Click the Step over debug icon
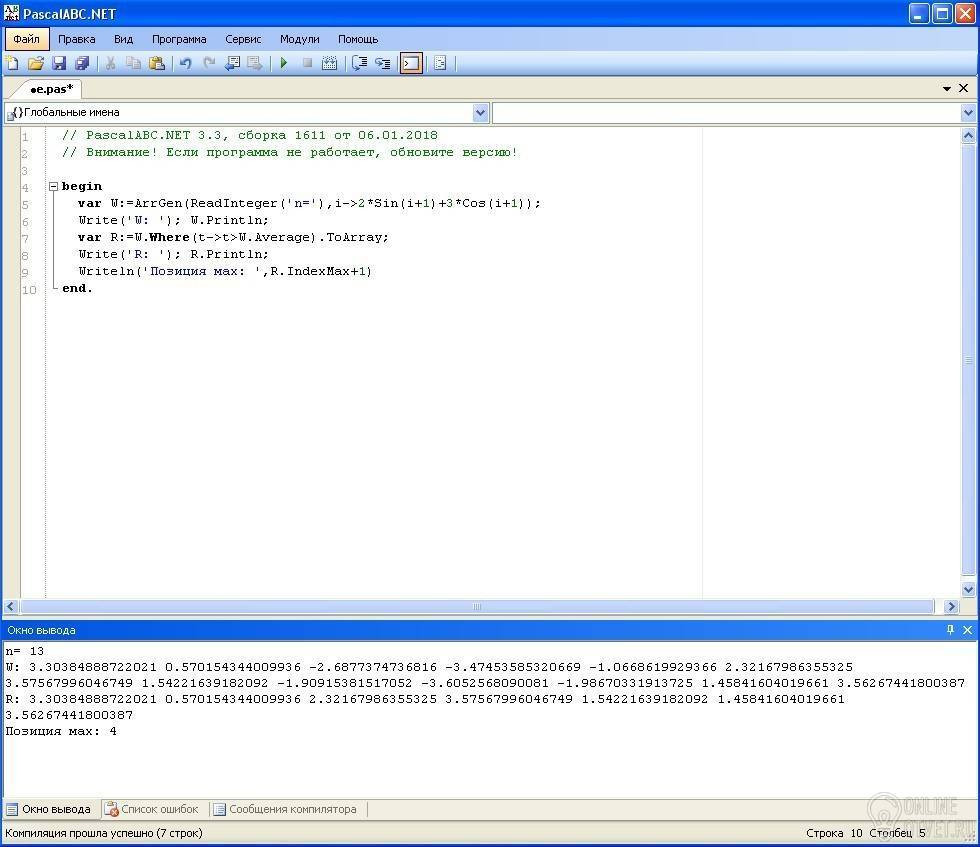The image size is (980, 847). 359,63
